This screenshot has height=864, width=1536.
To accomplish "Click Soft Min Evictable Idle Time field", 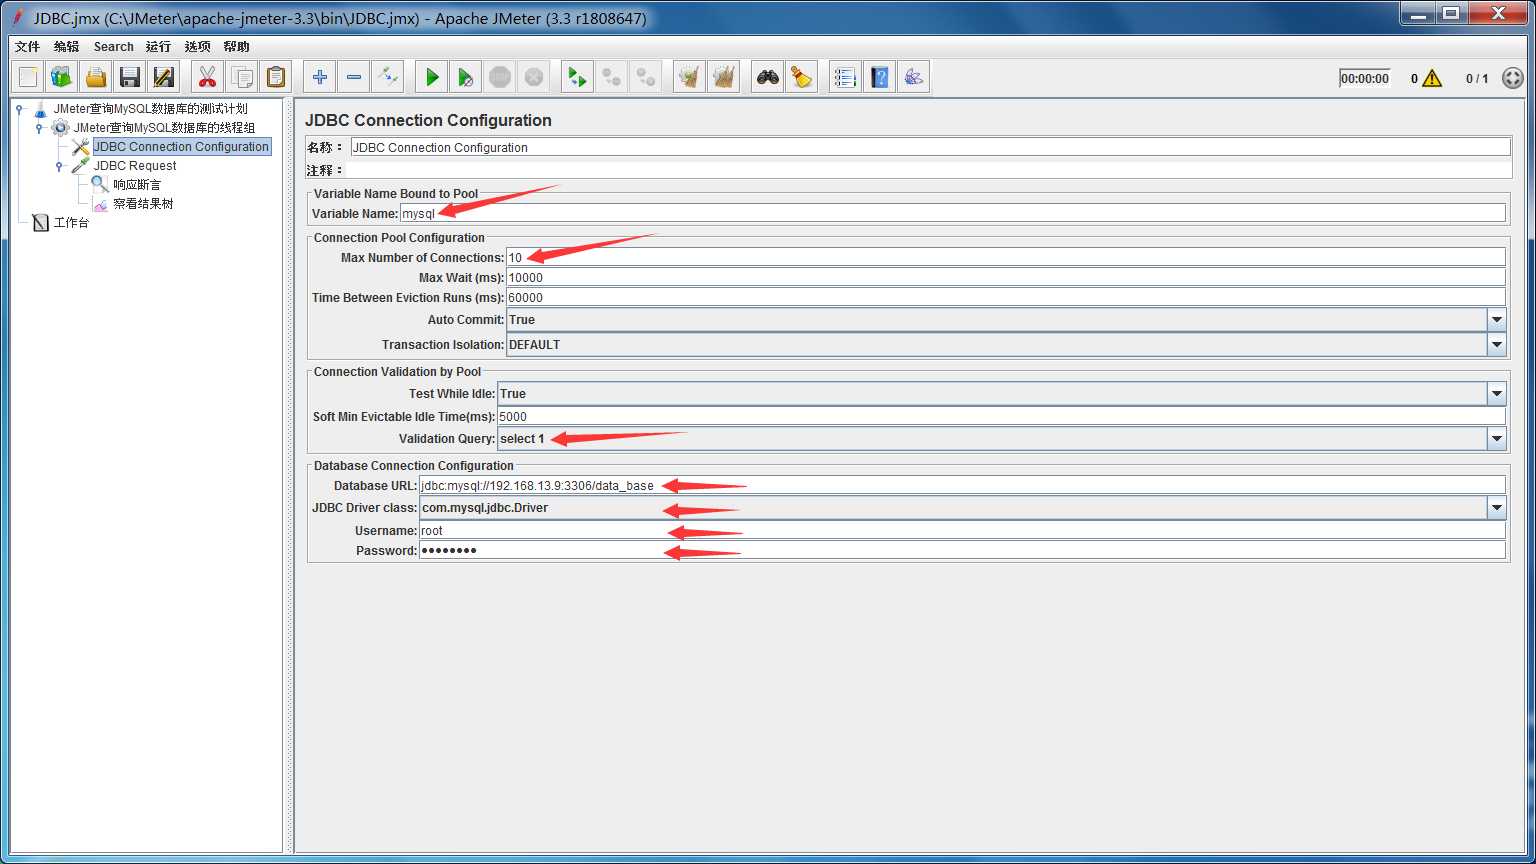I will (x=1001, y=416).
